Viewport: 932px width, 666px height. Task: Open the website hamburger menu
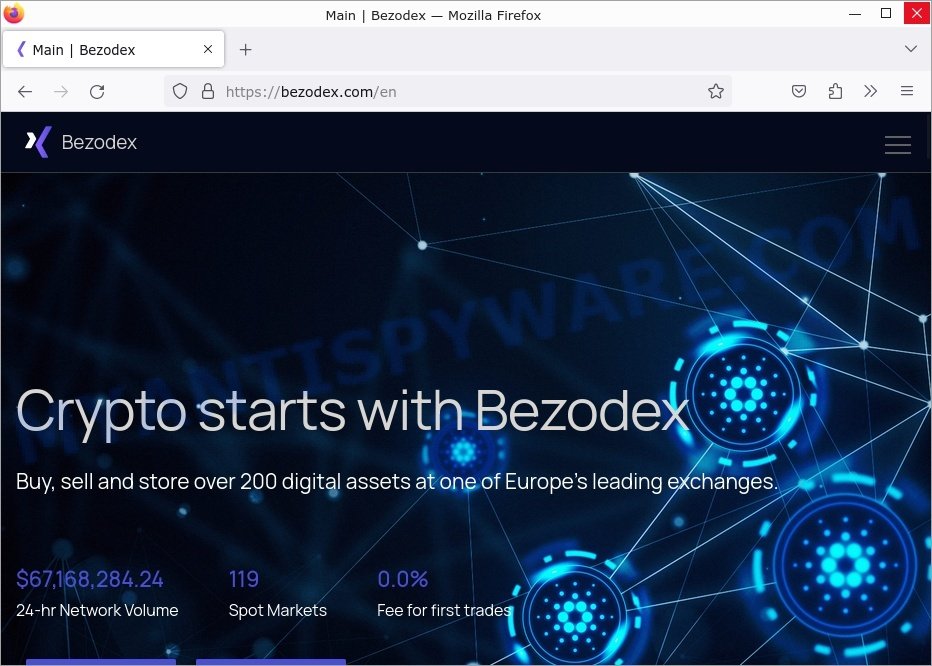[898, 144]
